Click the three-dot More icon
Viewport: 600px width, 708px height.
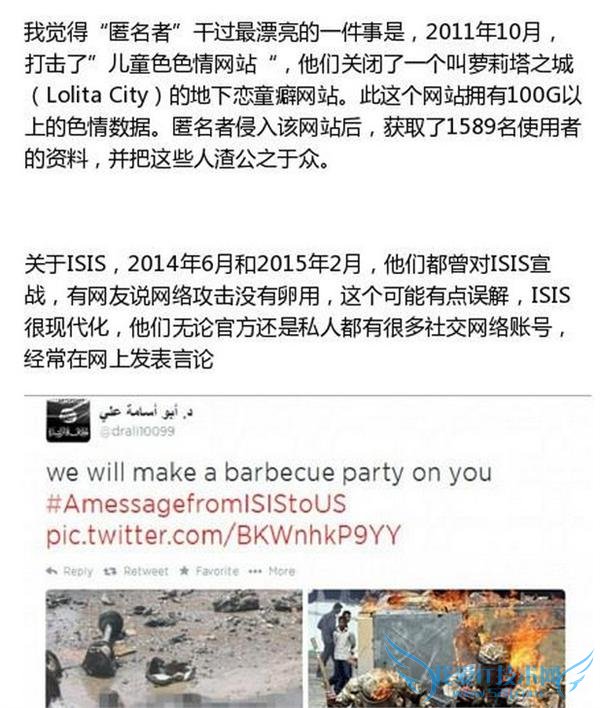click(255, 571)
